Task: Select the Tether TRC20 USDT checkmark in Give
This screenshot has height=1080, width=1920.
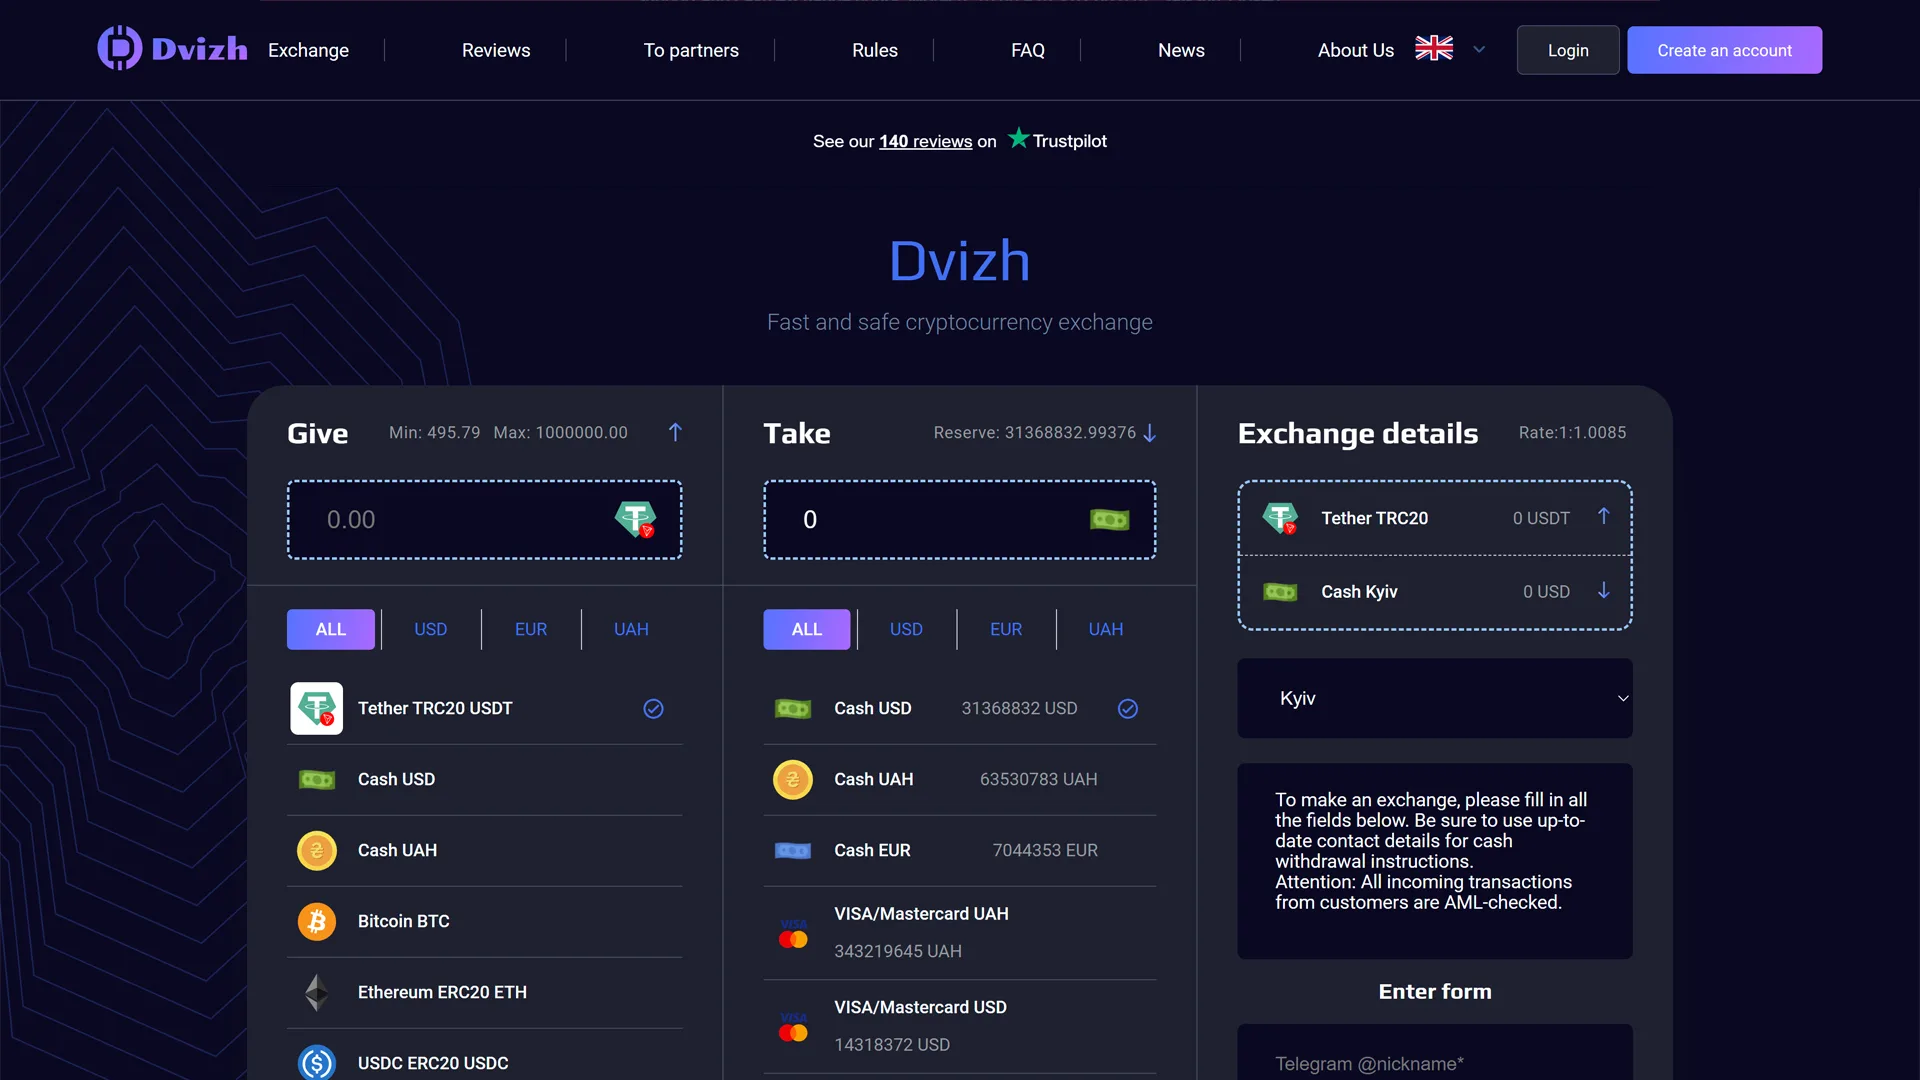Action: (x=653, y=709)
